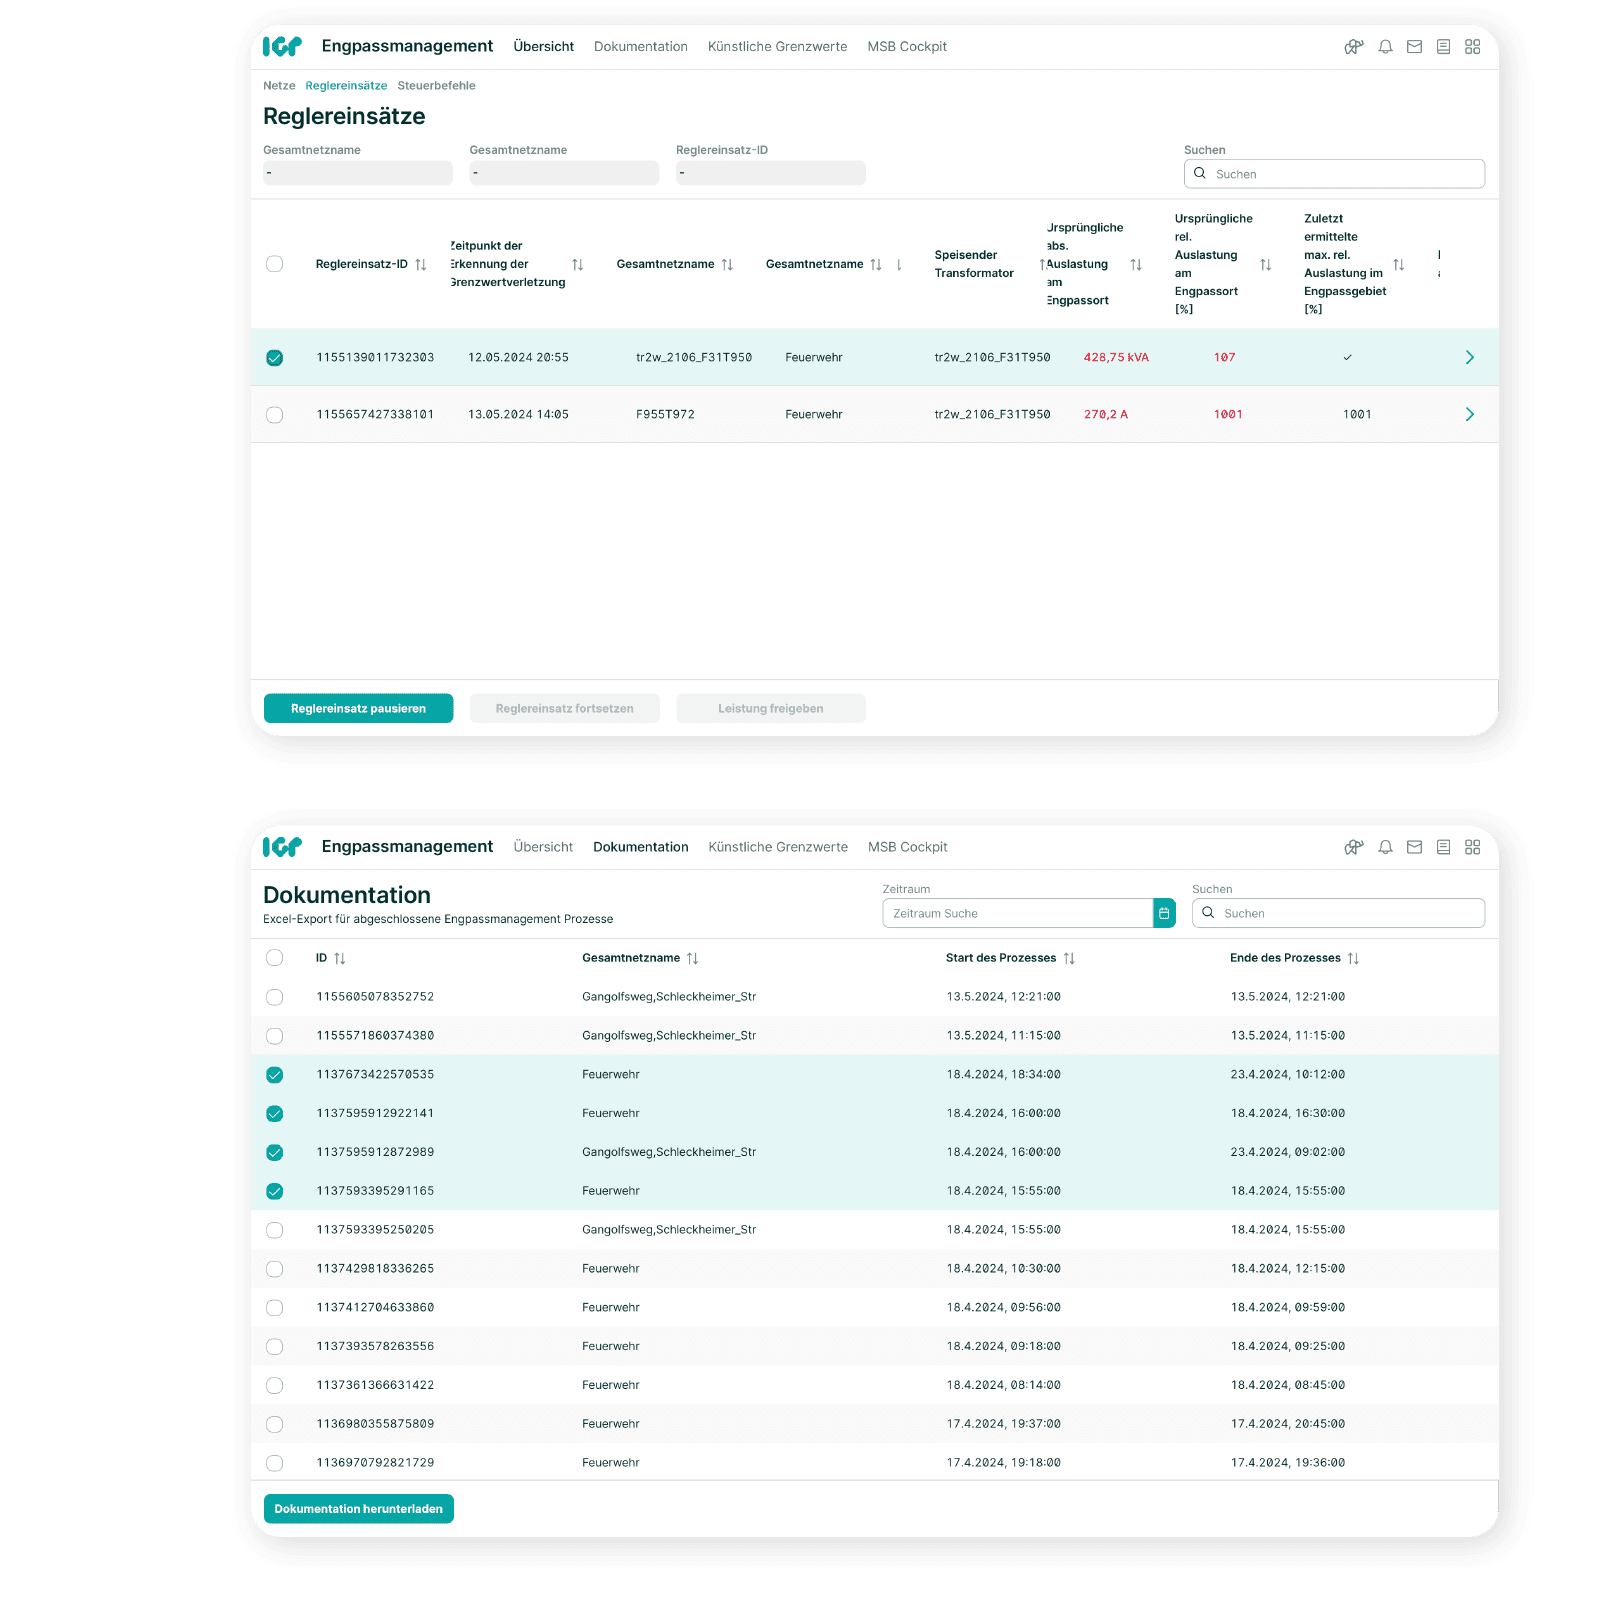Select the checkbox for entry 1155605078352752
Viewport: 1600px width, 1600px height.
click(x=275, y=997)
